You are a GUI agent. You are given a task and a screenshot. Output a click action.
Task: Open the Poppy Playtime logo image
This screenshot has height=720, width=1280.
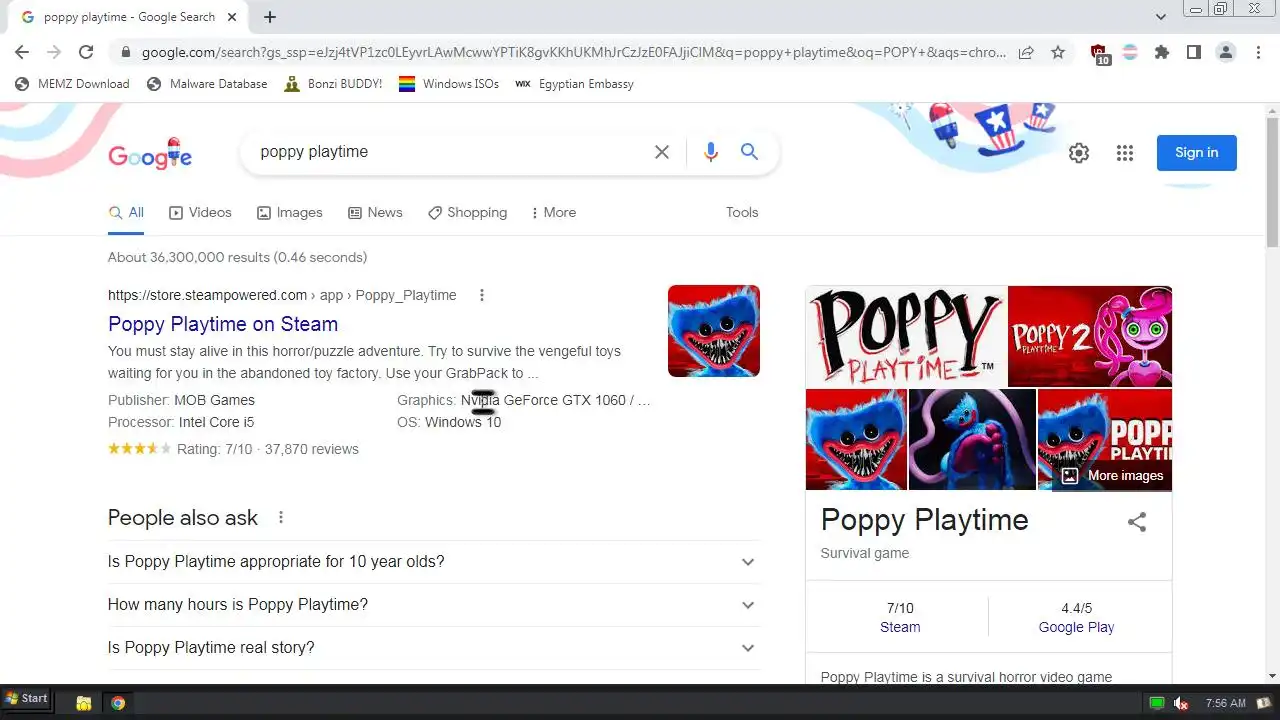[906, 336]
